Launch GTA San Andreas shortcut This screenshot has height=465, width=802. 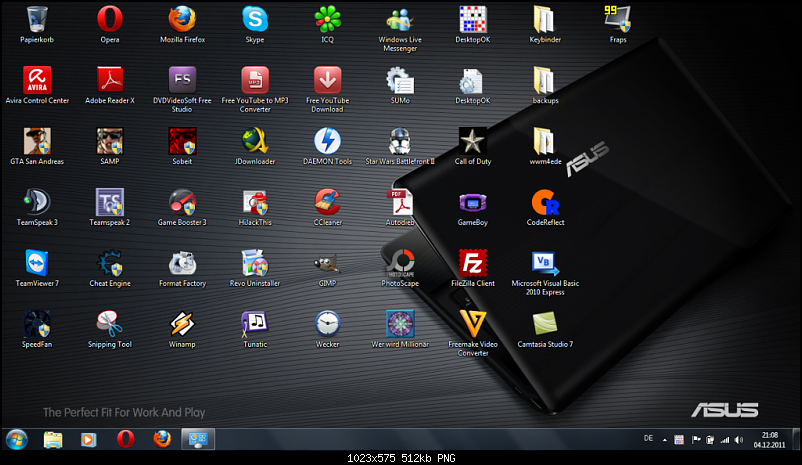[37, 141]
